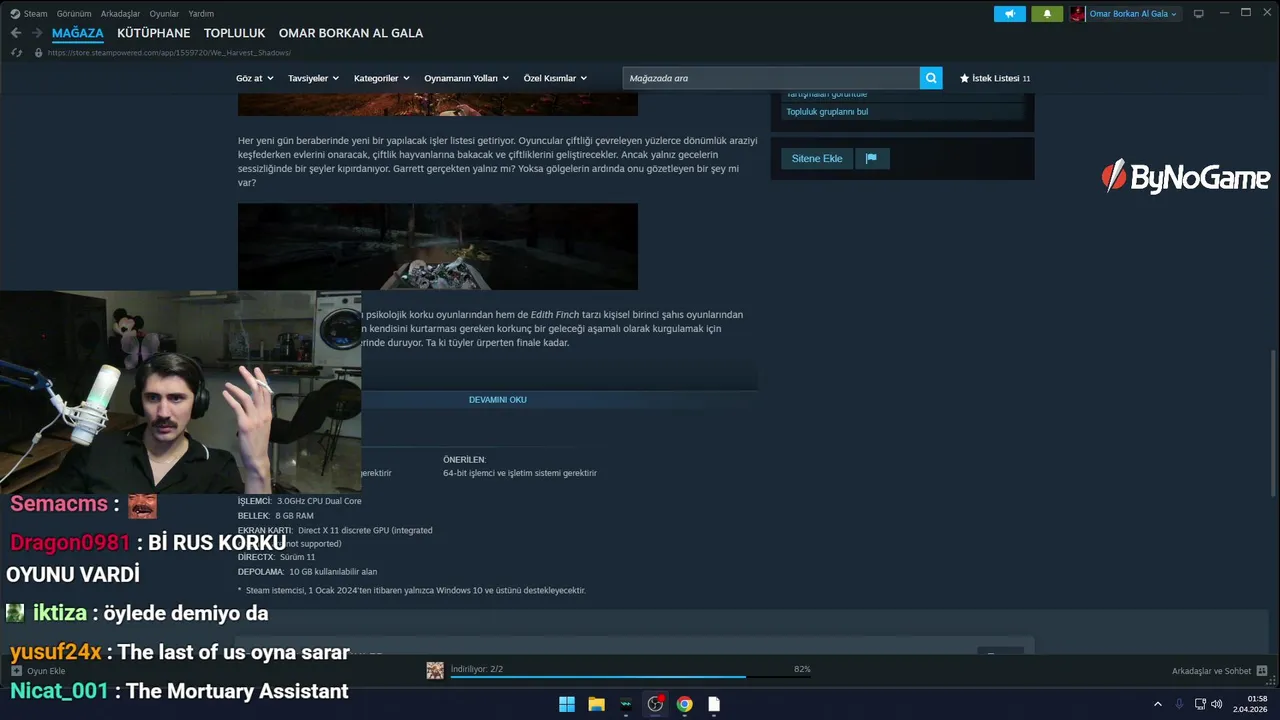Switch to the MAĞAZA tab
This screenshot has width=1280, height=720.
pyautogui.click(x=78, y=33)
